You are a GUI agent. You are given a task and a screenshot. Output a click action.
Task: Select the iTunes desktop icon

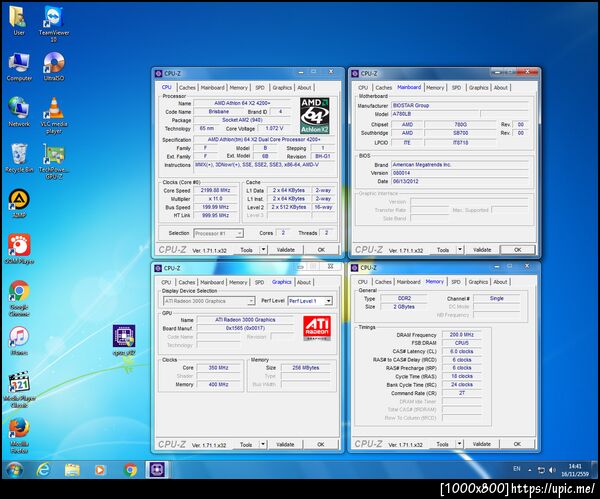[18, 337]
